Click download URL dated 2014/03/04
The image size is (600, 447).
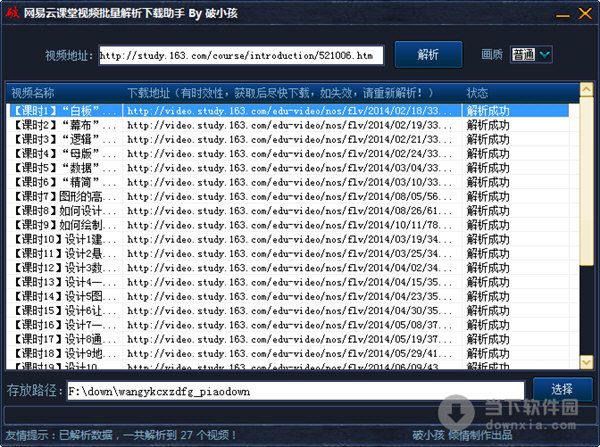[x=289, y=168]
